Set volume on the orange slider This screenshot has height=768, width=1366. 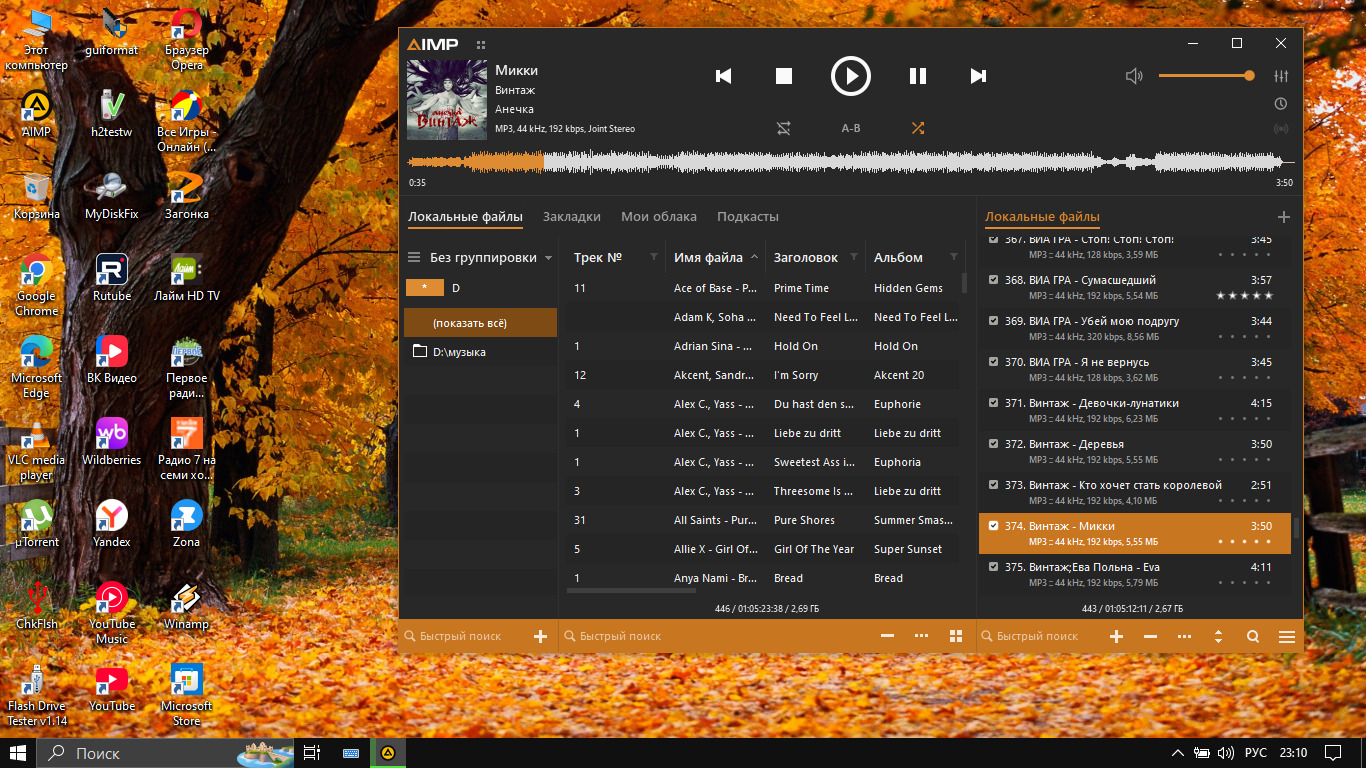point(1206,76)
